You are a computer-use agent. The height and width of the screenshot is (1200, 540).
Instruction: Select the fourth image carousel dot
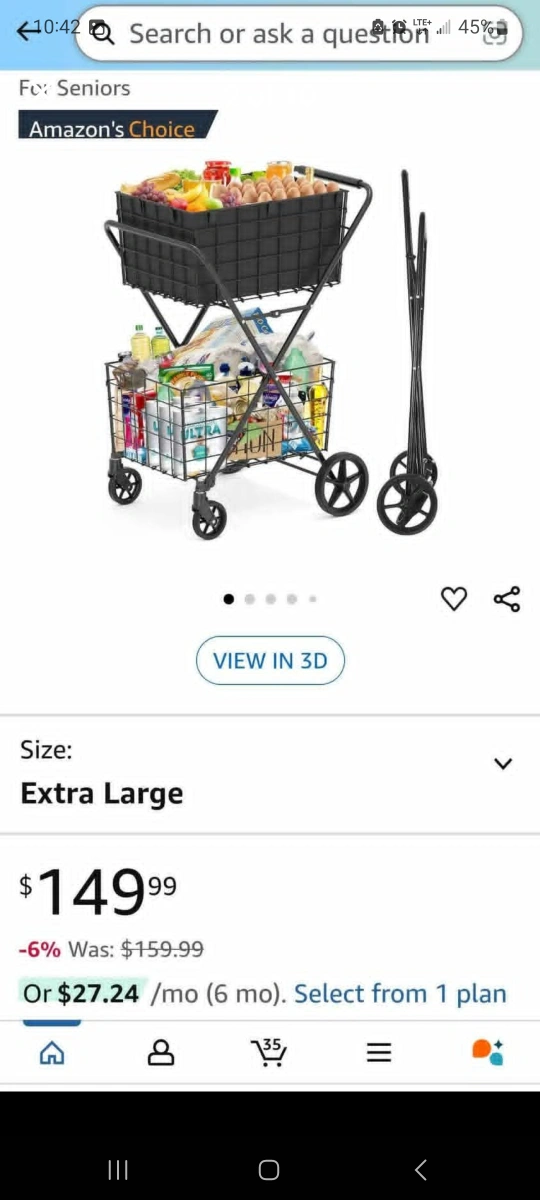click(292, 599)
